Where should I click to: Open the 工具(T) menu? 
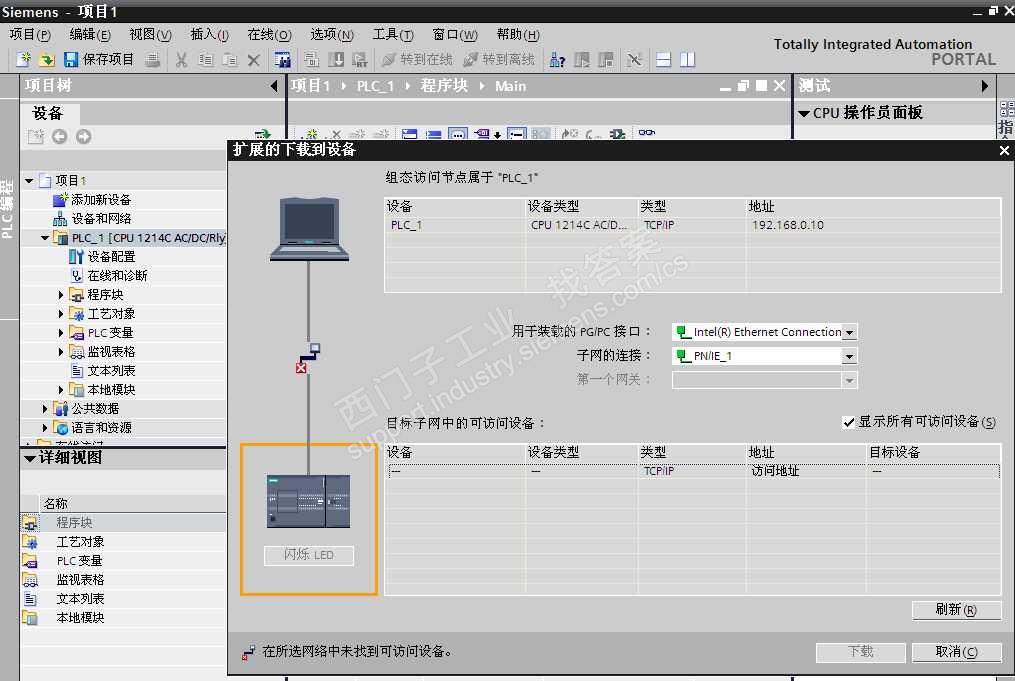393,34
